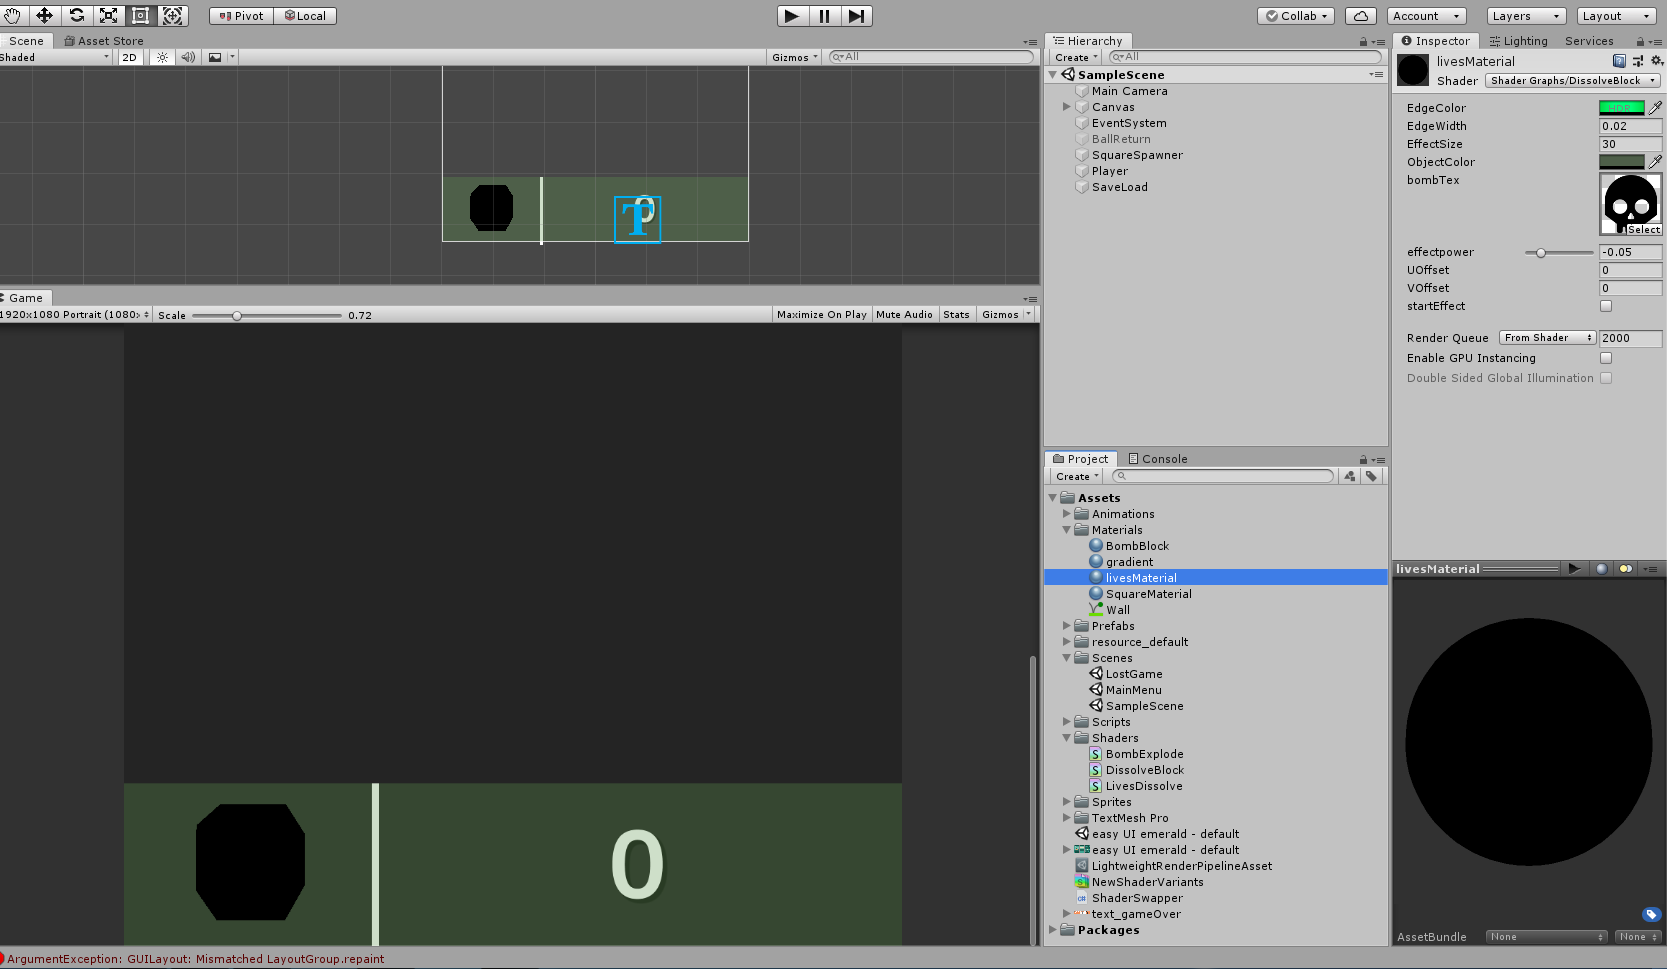The width and height of the screenshot is (1667, 969).
Task: Change the preview mesh shape icon
Action: (x=1601, y=569)
